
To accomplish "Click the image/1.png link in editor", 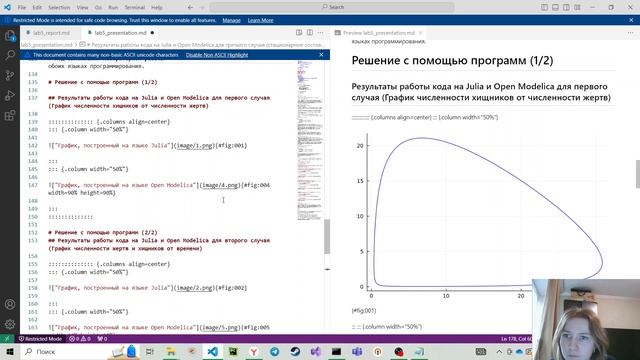I will click(x=194, y=145).
